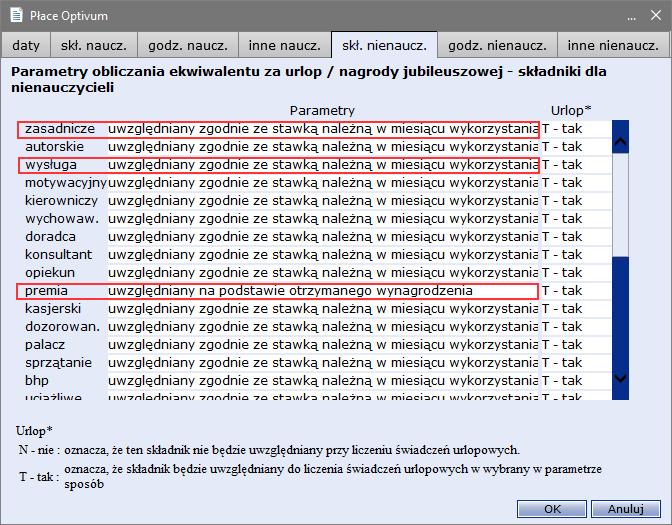The height and width of the screenshot is (525, 672).
Task: Click the 'T - tak :' legend label
Action: coord(39,477)
